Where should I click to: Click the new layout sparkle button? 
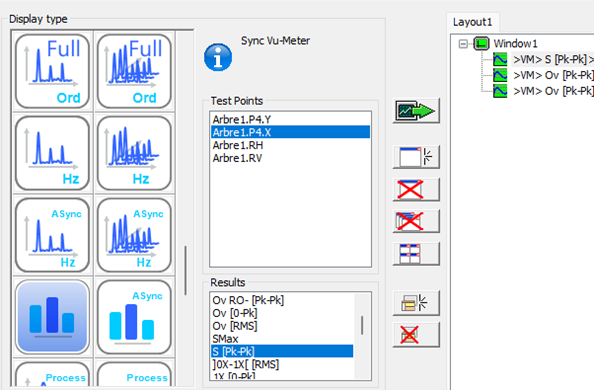pyautogui.click(x=416, y=303)
